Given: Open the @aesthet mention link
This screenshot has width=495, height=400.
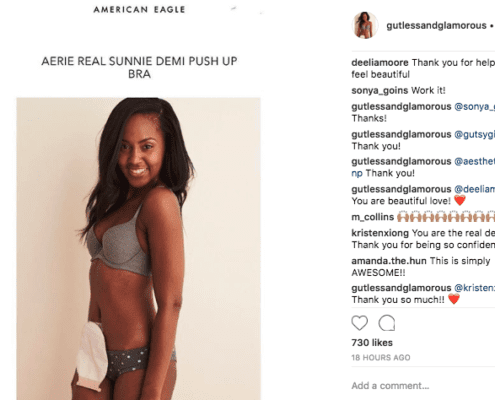Looking at the screenshot, I should tap(474, 161).
